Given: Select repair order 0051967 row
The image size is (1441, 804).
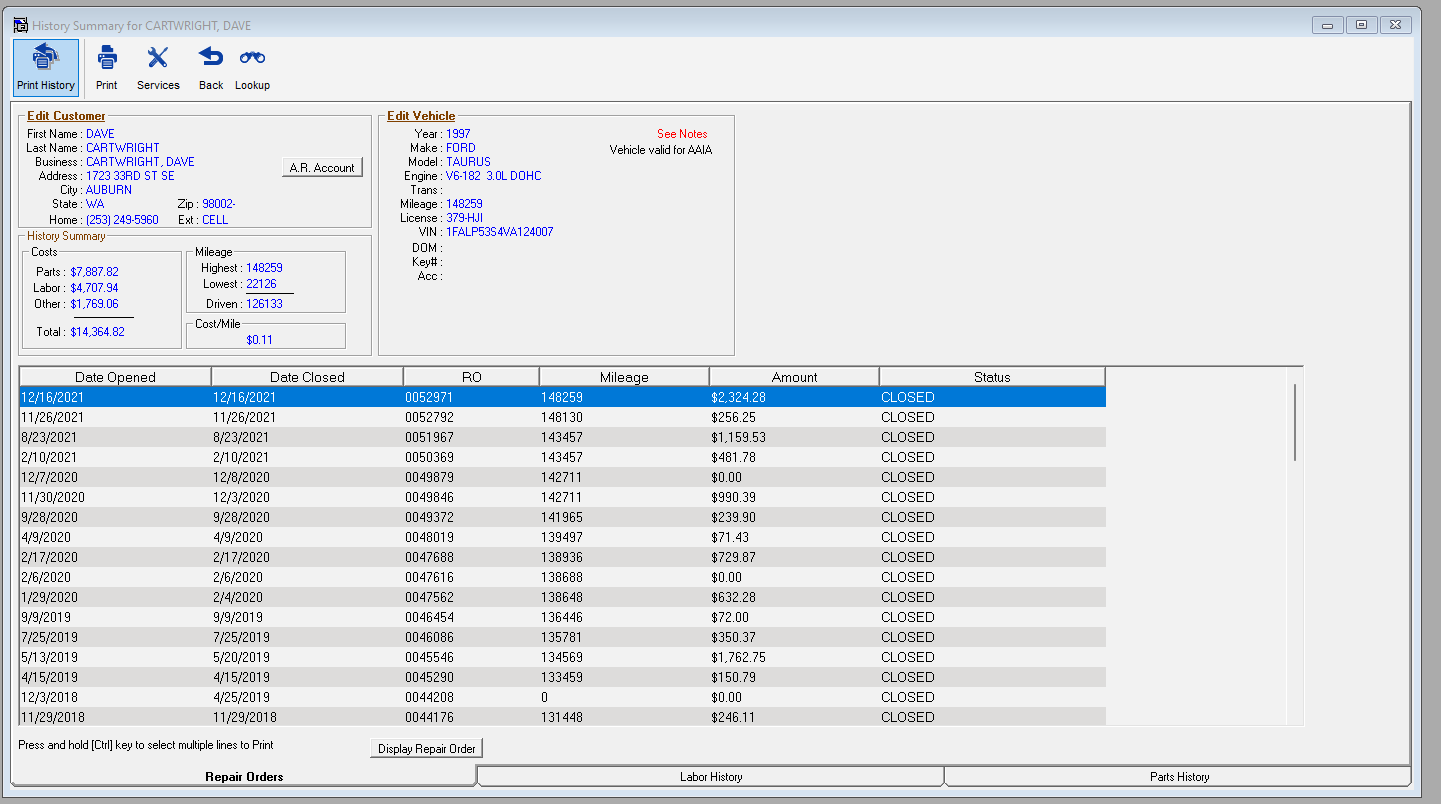Looking at the screenshot, I should [x=563, y=437].
